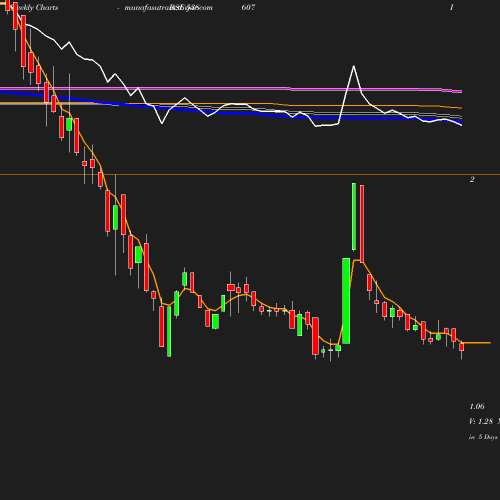
Task: Click the peak of the white indicator line
Action: click(x=354, y=66)
